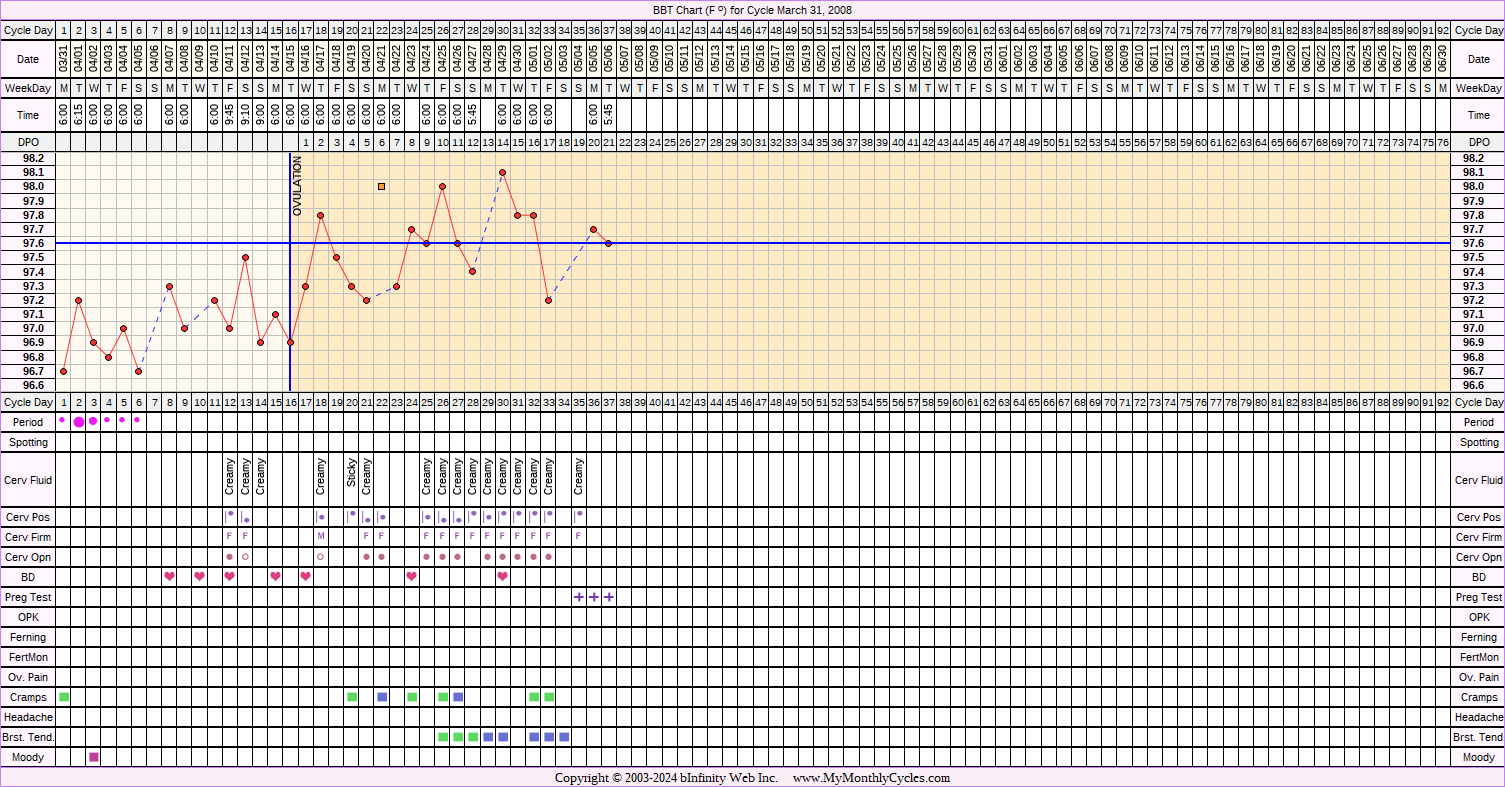This screenshot has width=1505, height=787.
Task: Click the 6:15 entry in the Time row
Action: click(x=79, y=115)
